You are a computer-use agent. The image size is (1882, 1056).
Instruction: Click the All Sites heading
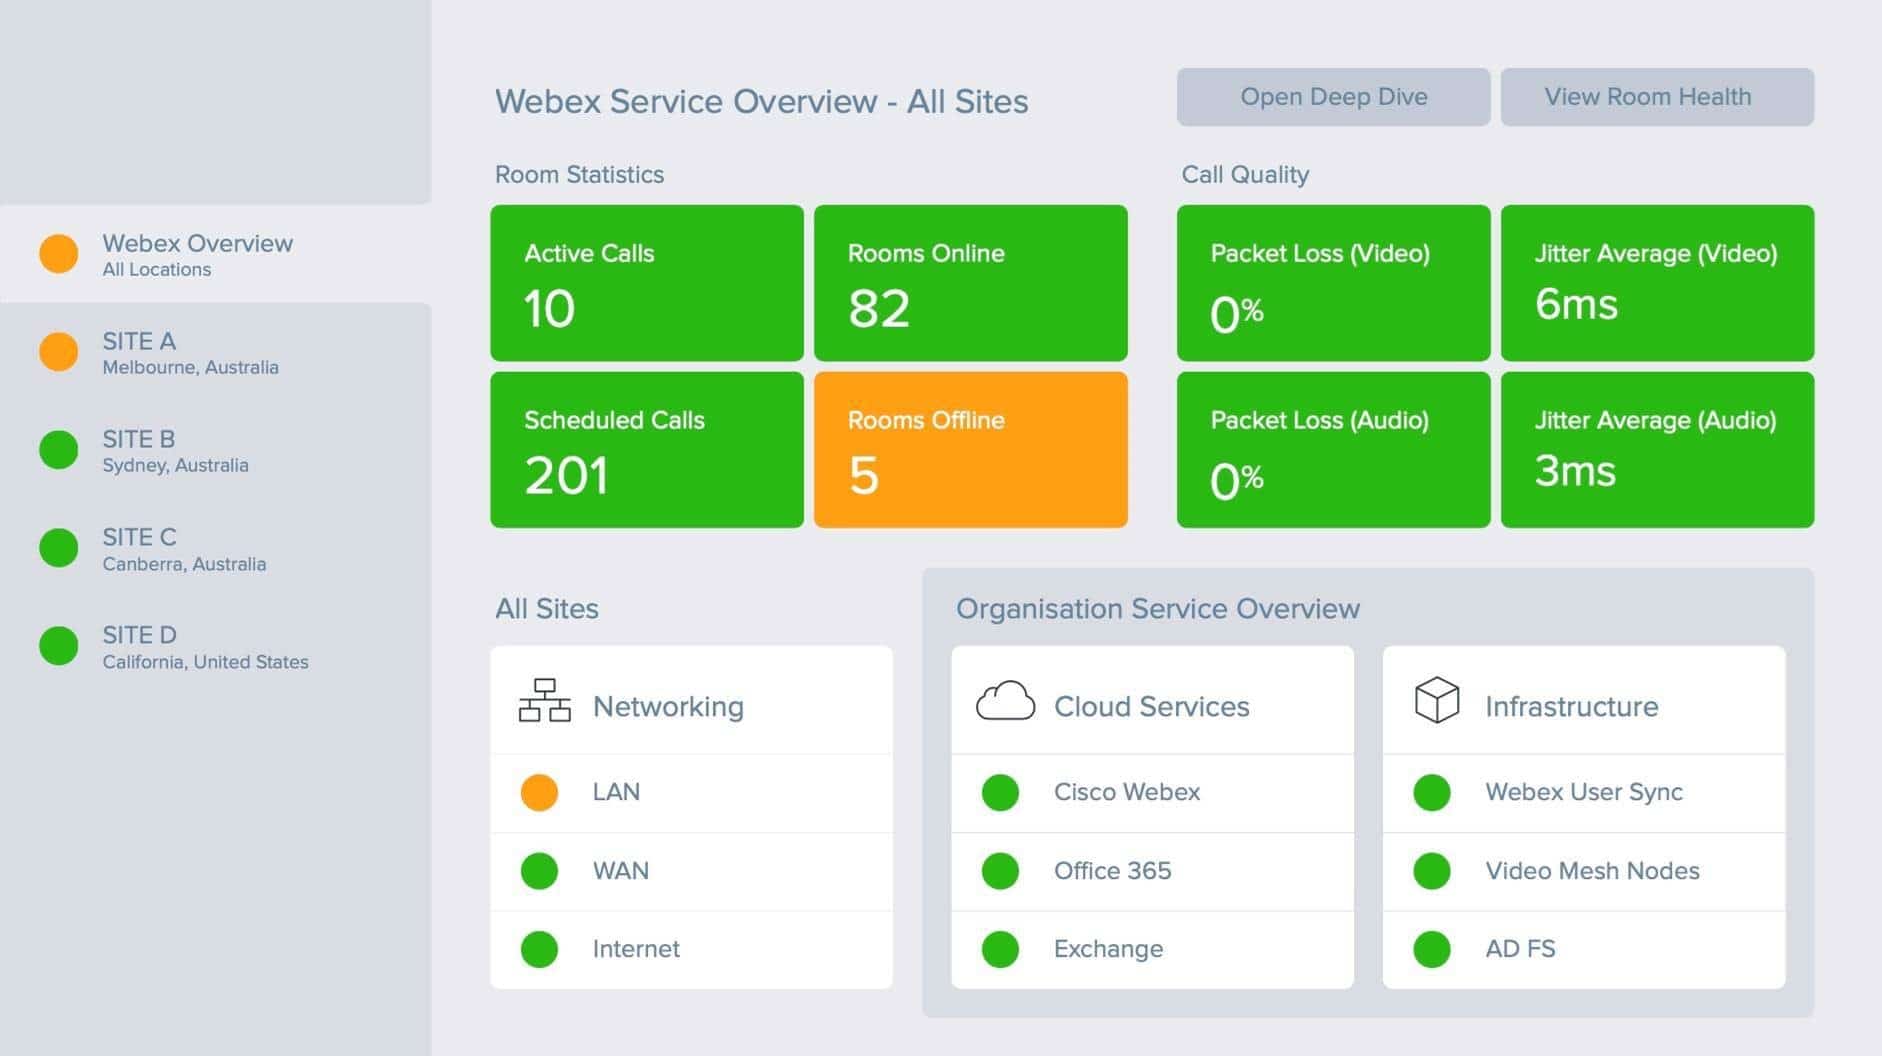coord(547,609)
